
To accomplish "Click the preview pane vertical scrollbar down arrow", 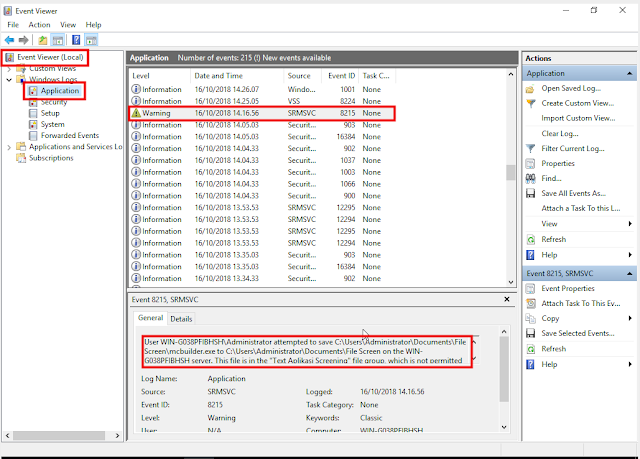I will click(x=504, y=427).
